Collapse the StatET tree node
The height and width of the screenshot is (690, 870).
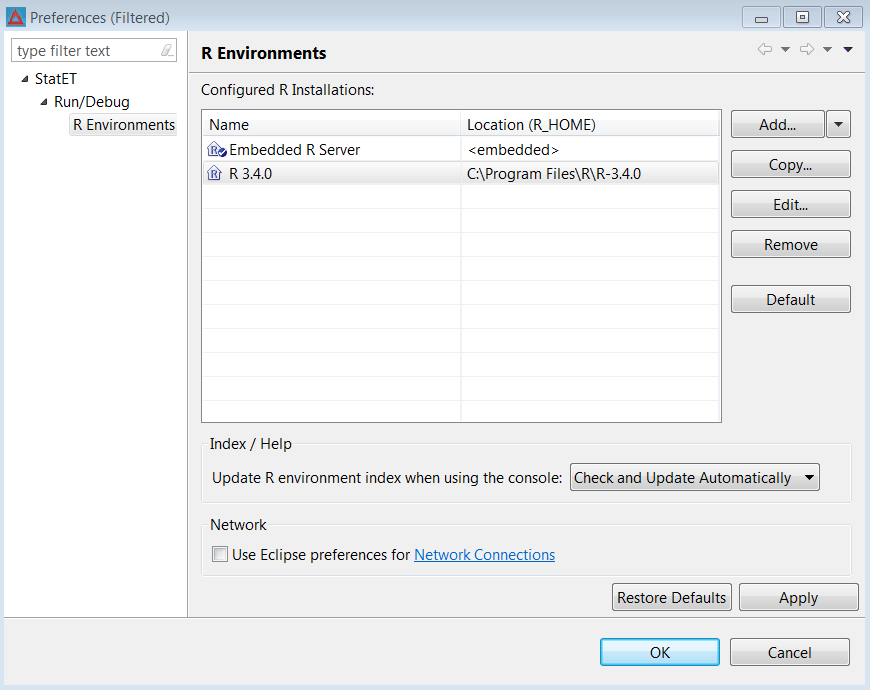pyautogui.click(x=24, y=79)
